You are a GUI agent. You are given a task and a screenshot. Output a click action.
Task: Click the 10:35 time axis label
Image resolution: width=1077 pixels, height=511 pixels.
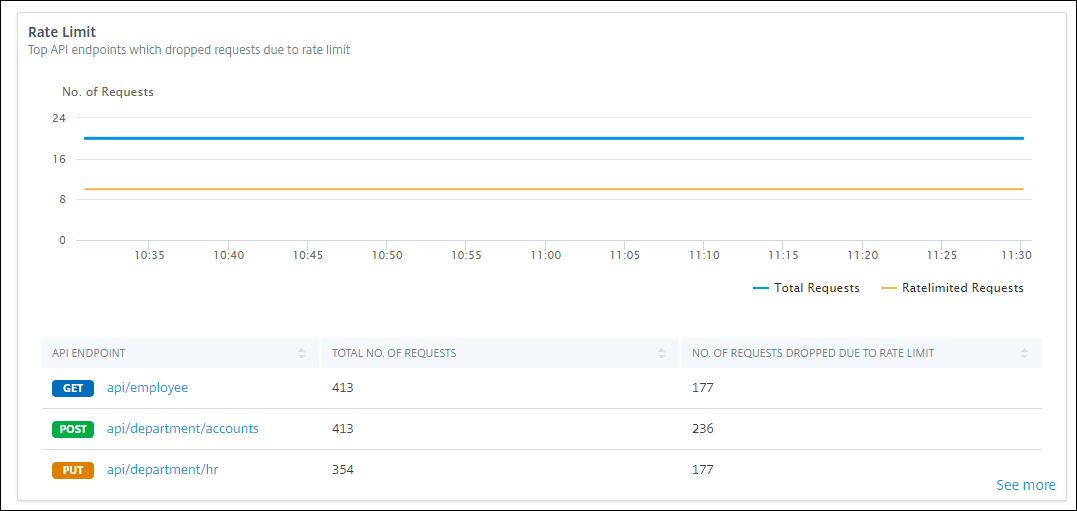tap(149, 255)
